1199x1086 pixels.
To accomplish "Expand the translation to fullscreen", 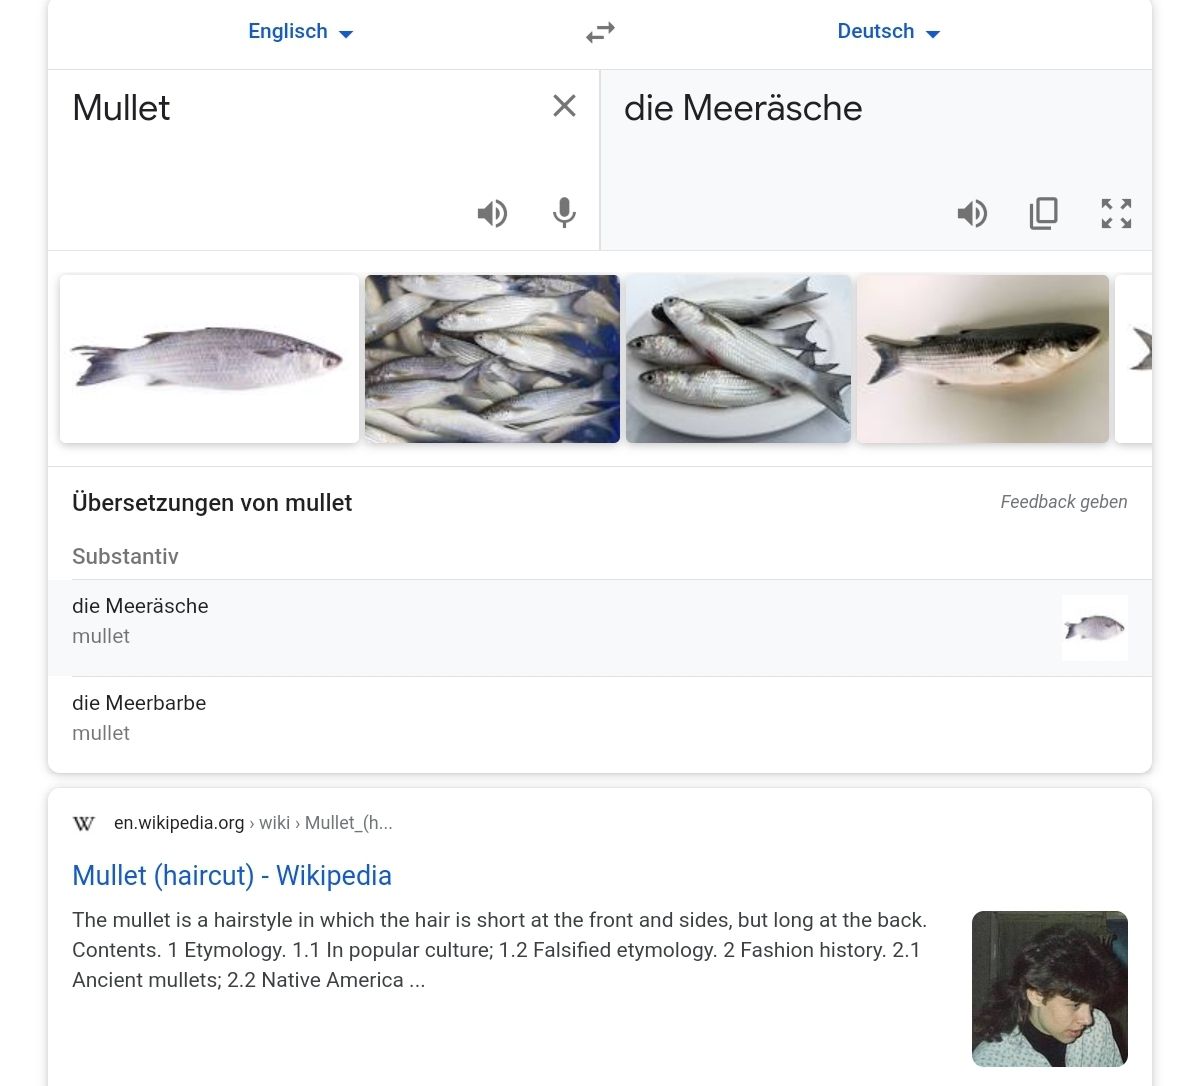I will tap(1116, 213).
